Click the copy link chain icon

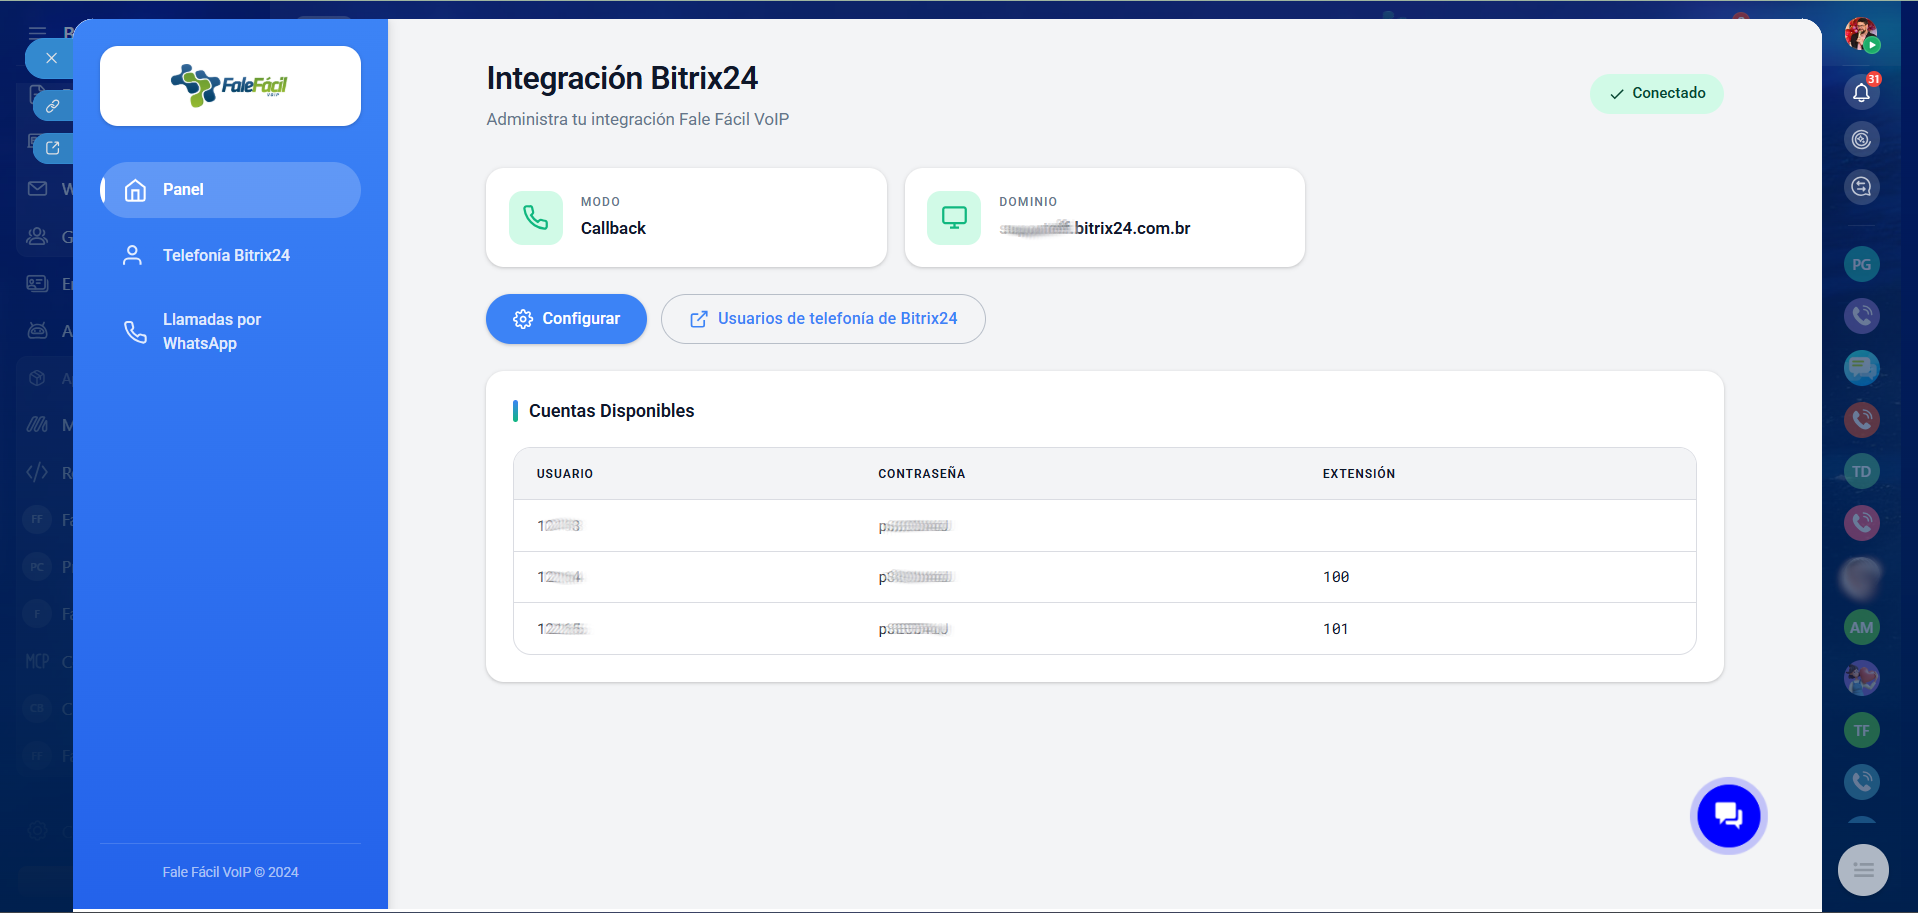[x=53, y=105]
